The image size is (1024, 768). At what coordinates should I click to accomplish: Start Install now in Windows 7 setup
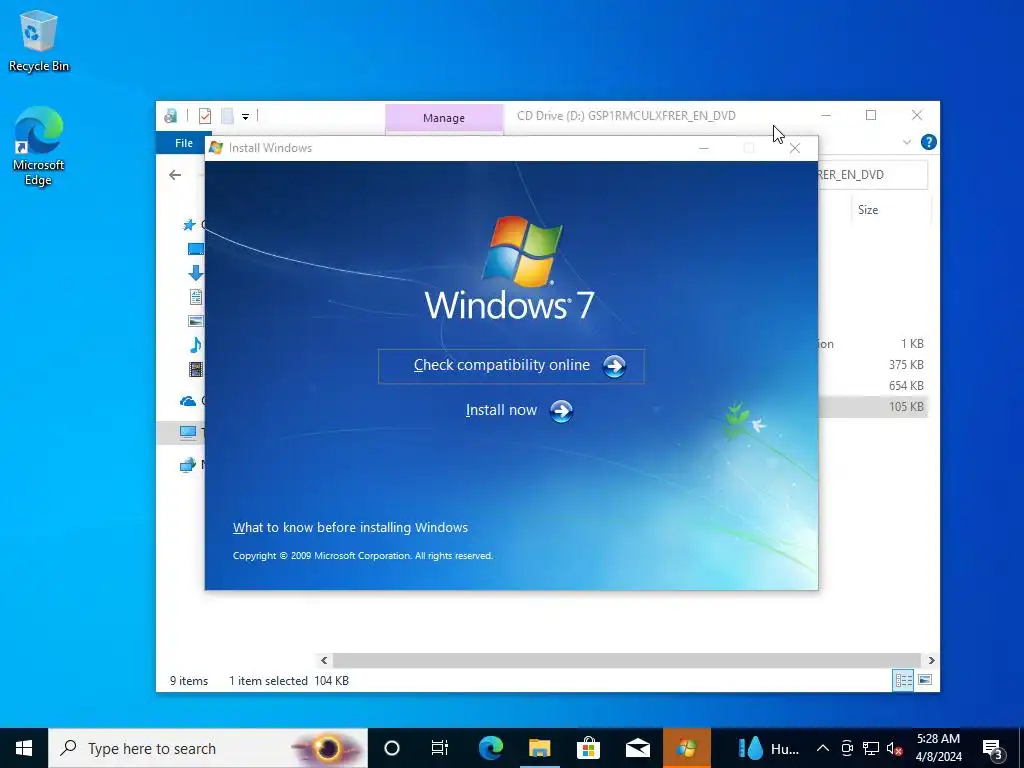click(x=519, y=411)
